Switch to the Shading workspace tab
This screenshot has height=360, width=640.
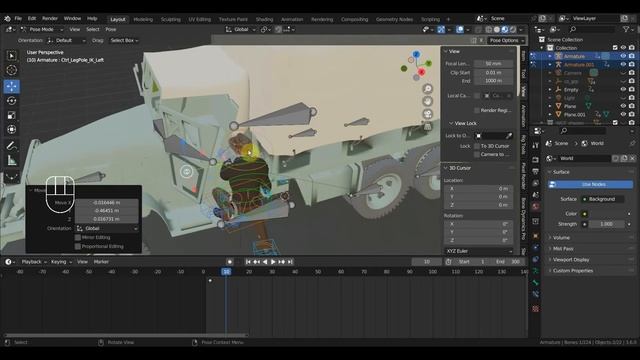point(264,19)
